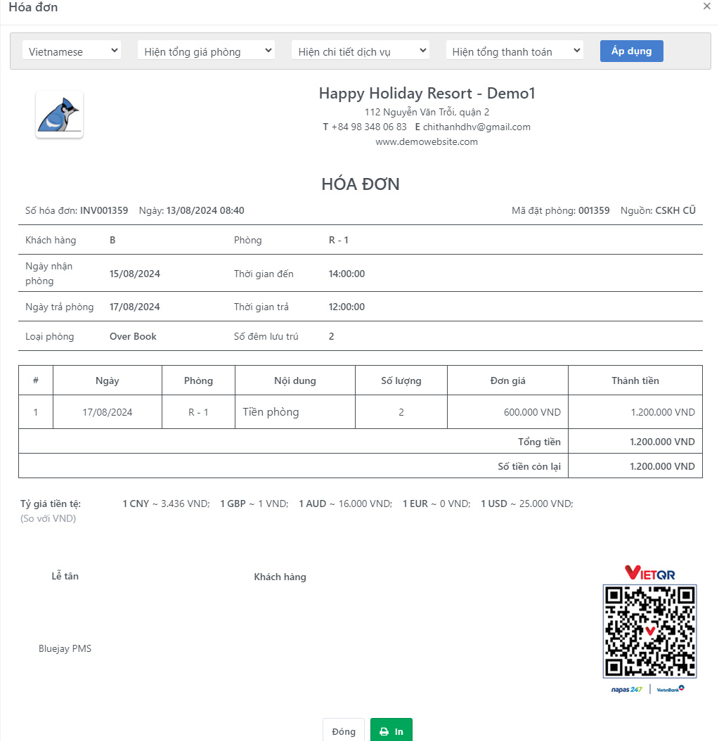Open the Vietnamese language dropdown
The image size is (718, 741).
pos(71,51)
